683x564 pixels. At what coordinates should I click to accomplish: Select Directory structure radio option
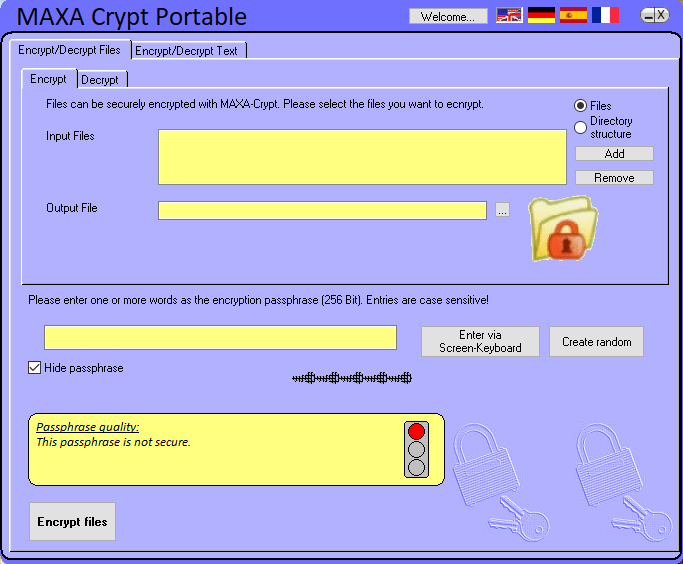[x=580, y=128]
